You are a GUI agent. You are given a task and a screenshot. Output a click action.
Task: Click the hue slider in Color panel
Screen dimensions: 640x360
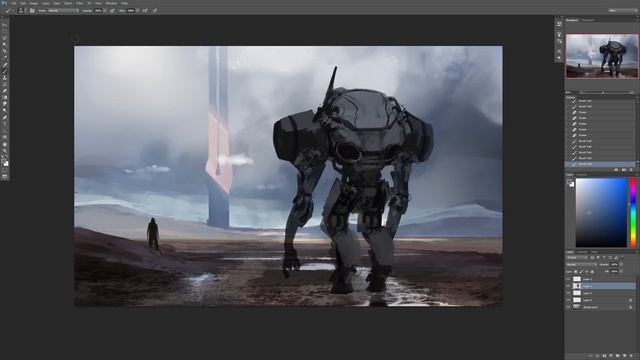pos(633,213)
